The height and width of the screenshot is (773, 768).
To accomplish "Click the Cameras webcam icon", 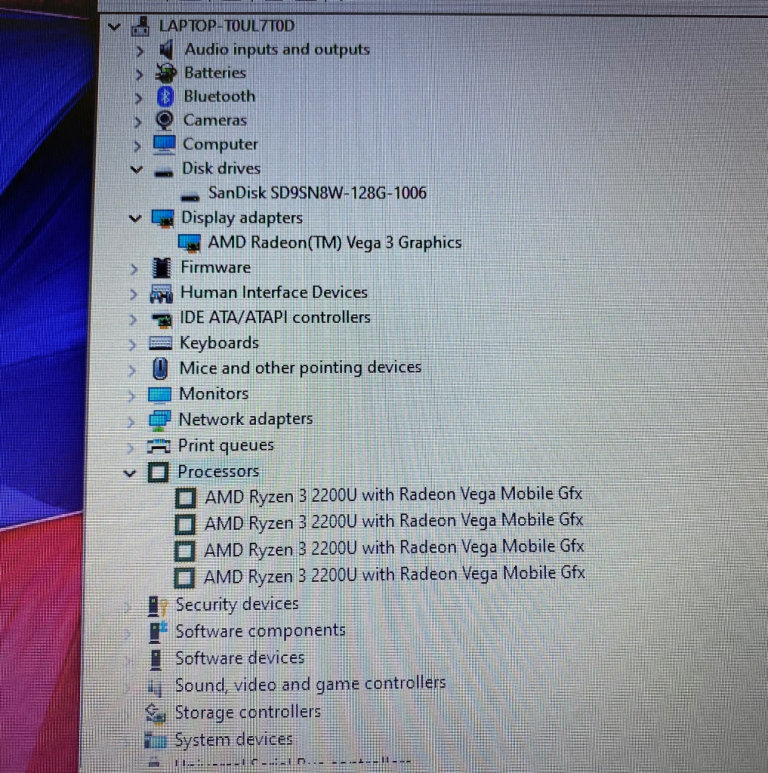I will click(164, 120).
